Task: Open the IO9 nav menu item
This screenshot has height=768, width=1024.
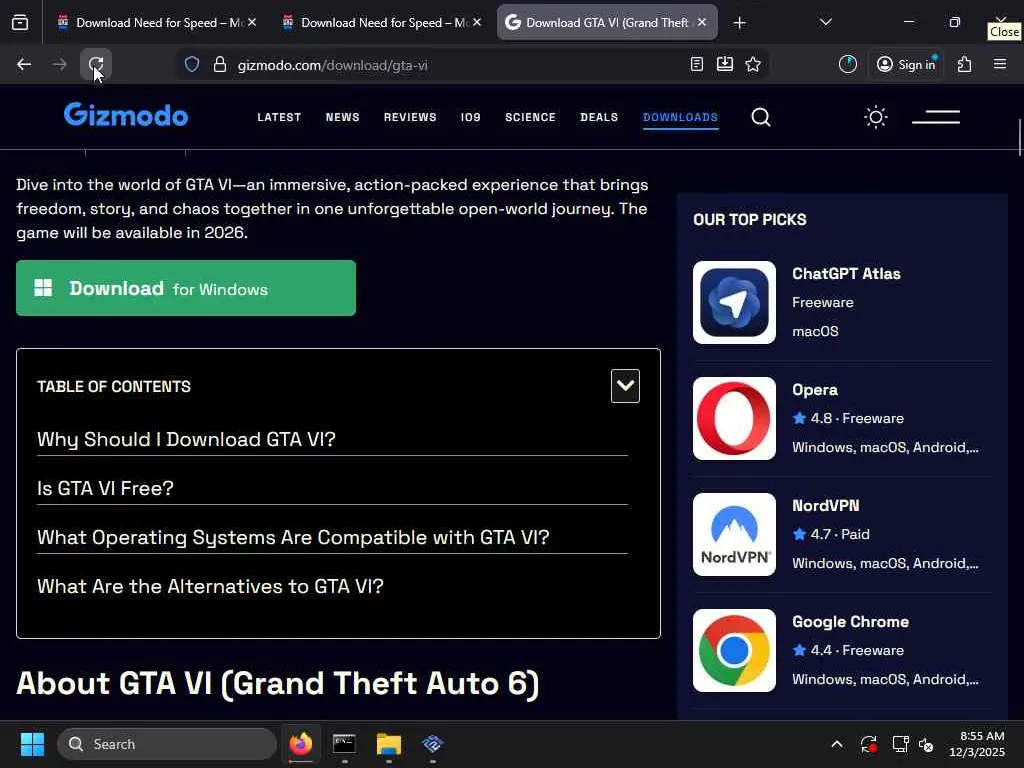Action: click(x=471, y=118)
